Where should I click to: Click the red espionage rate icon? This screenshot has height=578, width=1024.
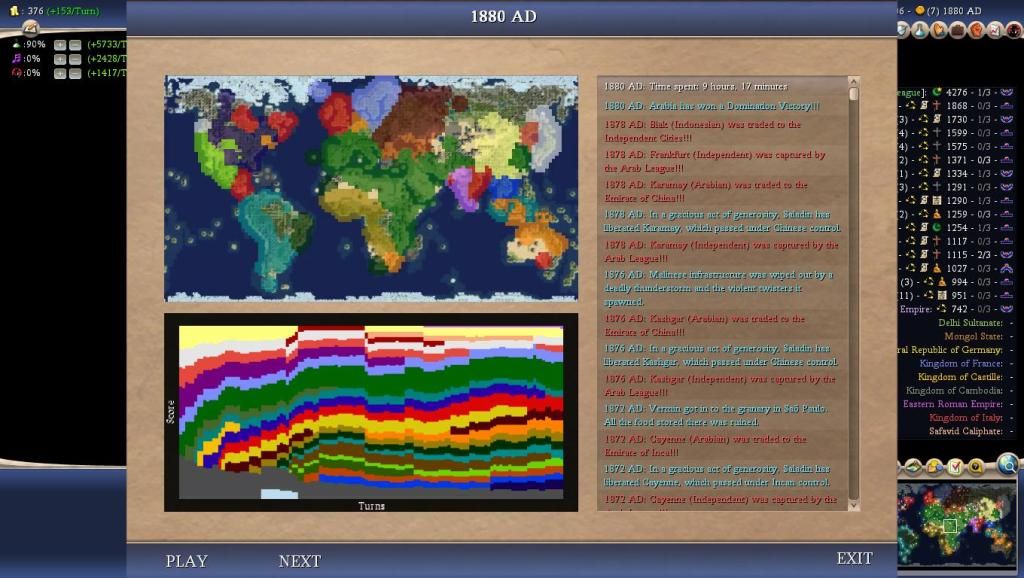click(x=16, y=73)
